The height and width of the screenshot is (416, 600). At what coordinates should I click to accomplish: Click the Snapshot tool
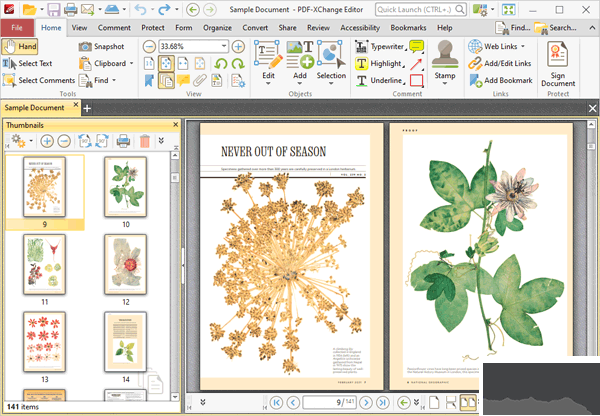(101, 46)
